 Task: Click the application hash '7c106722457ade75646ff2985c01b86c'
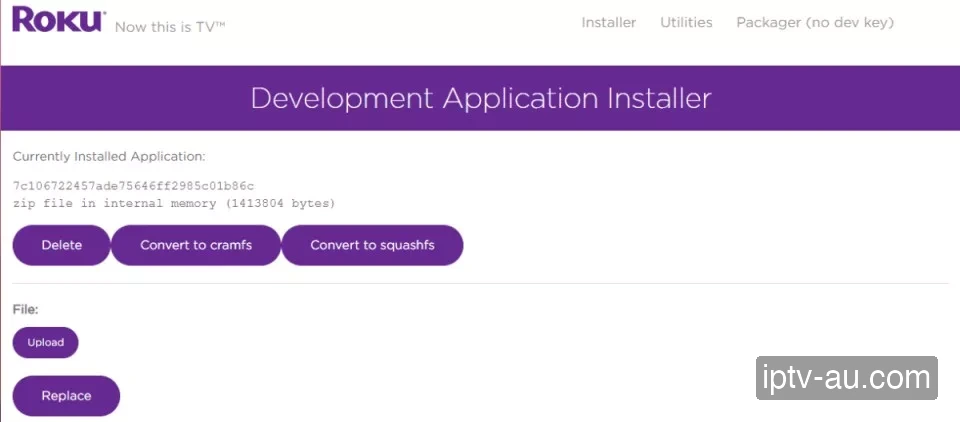pos(133,186)
